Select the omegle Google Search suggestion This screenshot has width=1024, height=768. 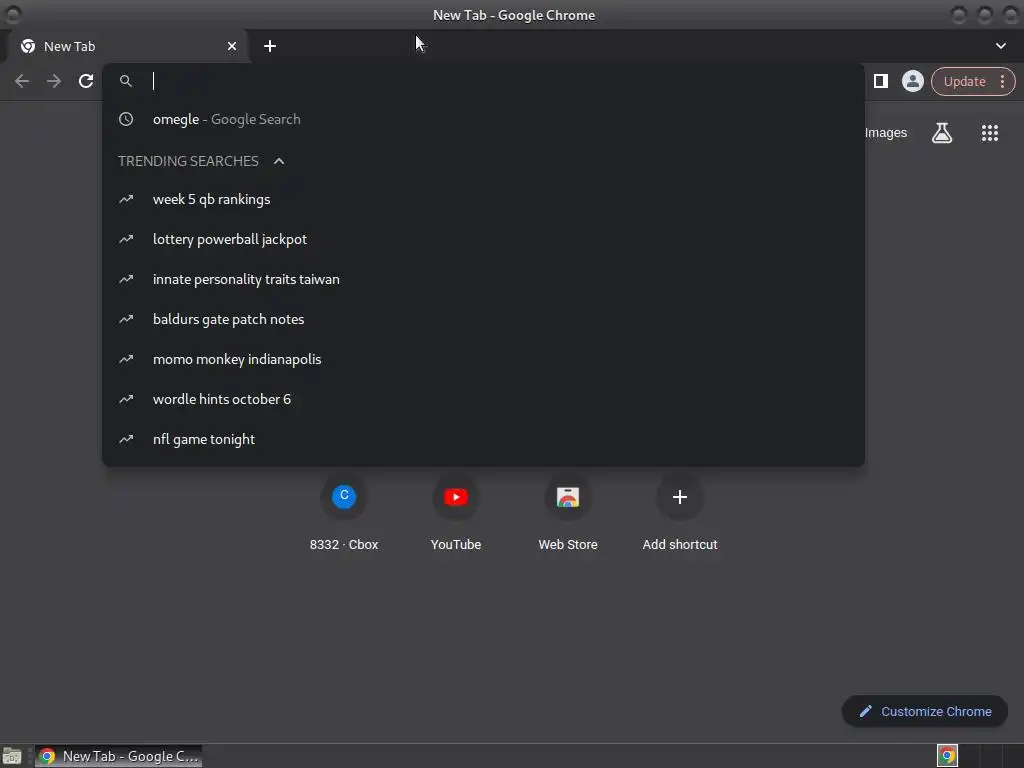483,120
